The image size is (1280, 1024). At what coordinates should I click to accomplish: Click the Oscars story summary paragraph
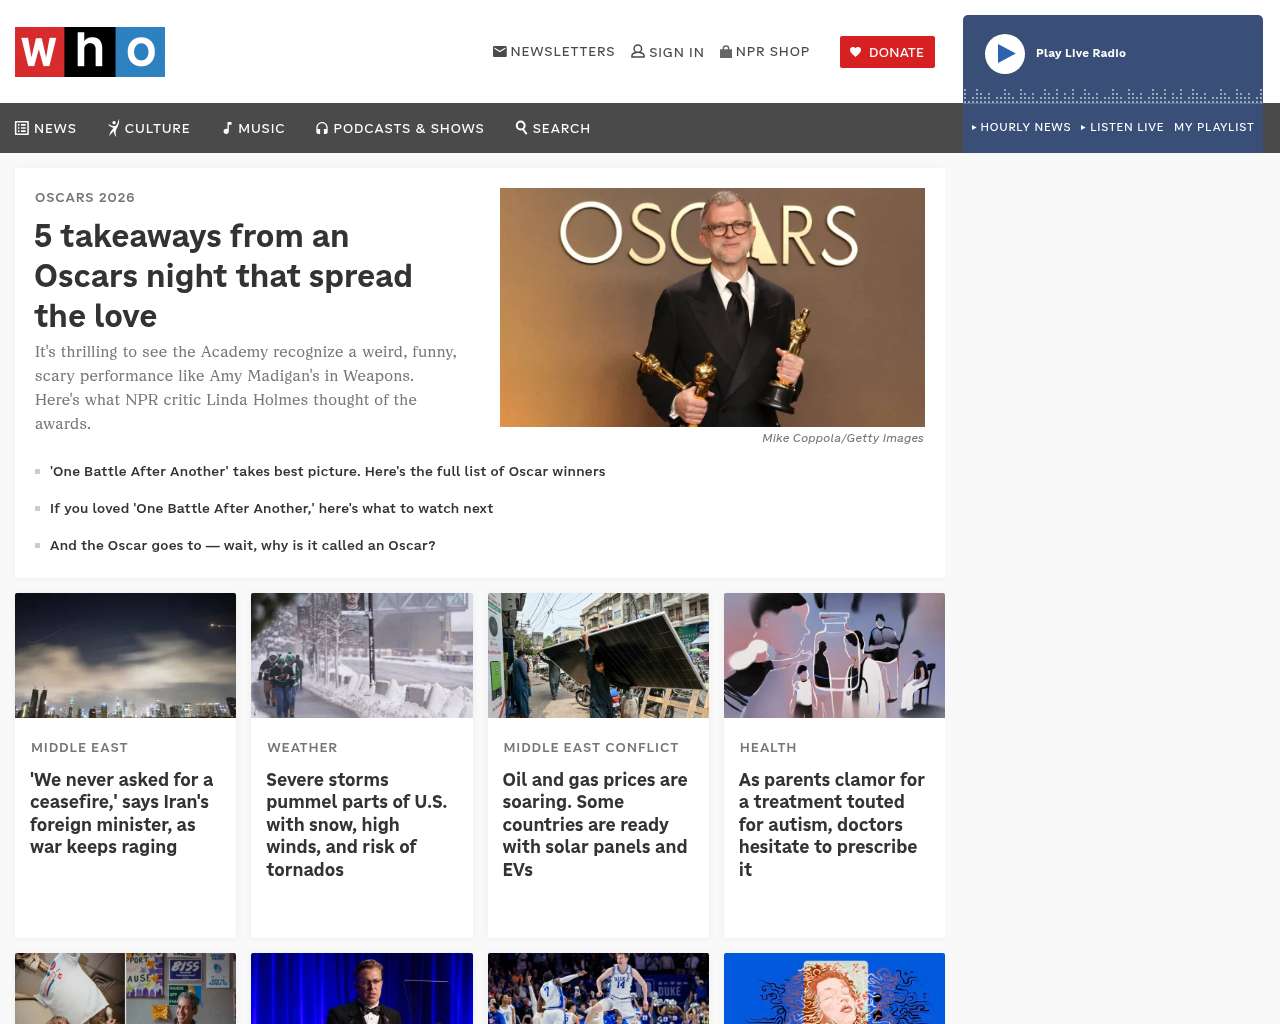coord(246,387)
